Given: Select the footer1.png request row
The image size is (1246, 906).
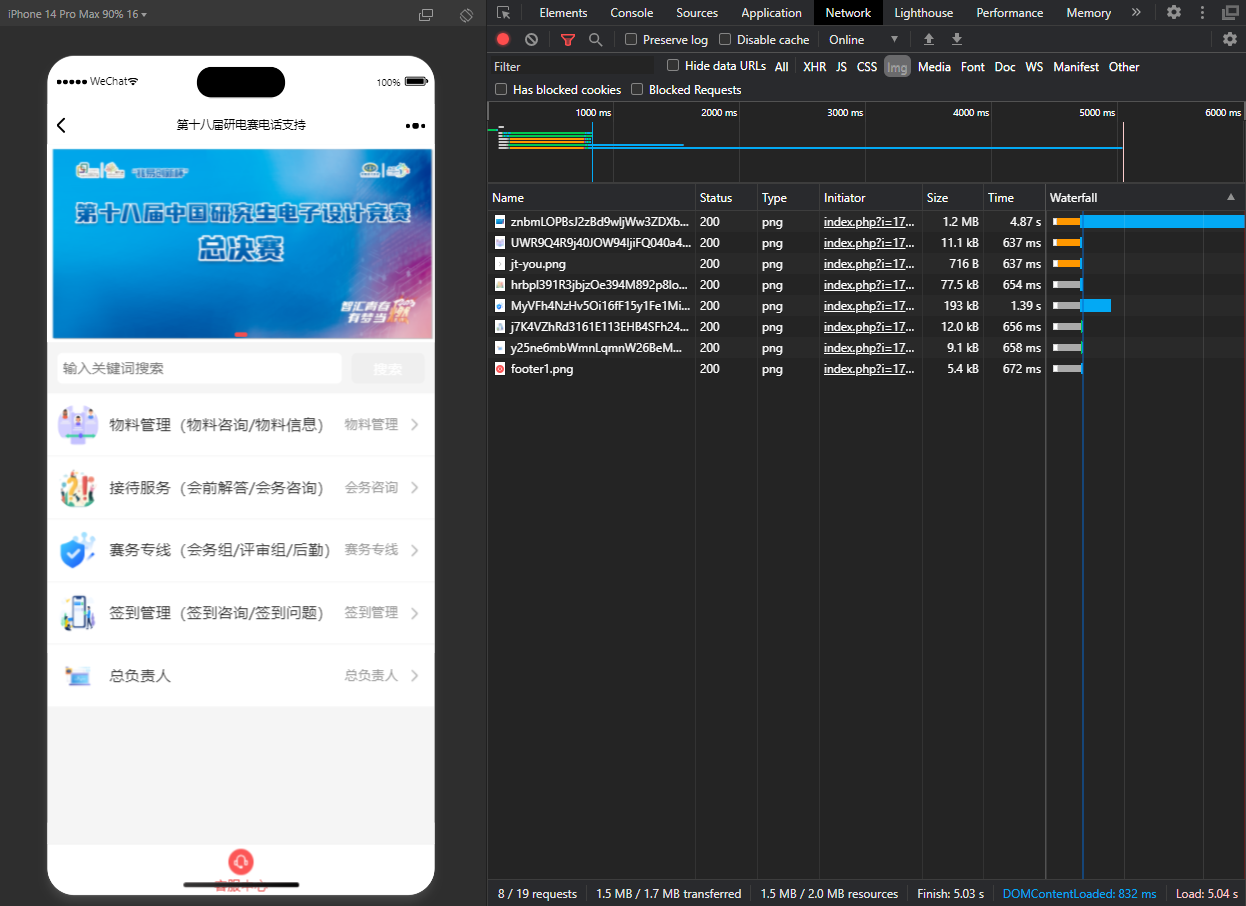Looking at the screenshot, I should (x=866, y=369).
